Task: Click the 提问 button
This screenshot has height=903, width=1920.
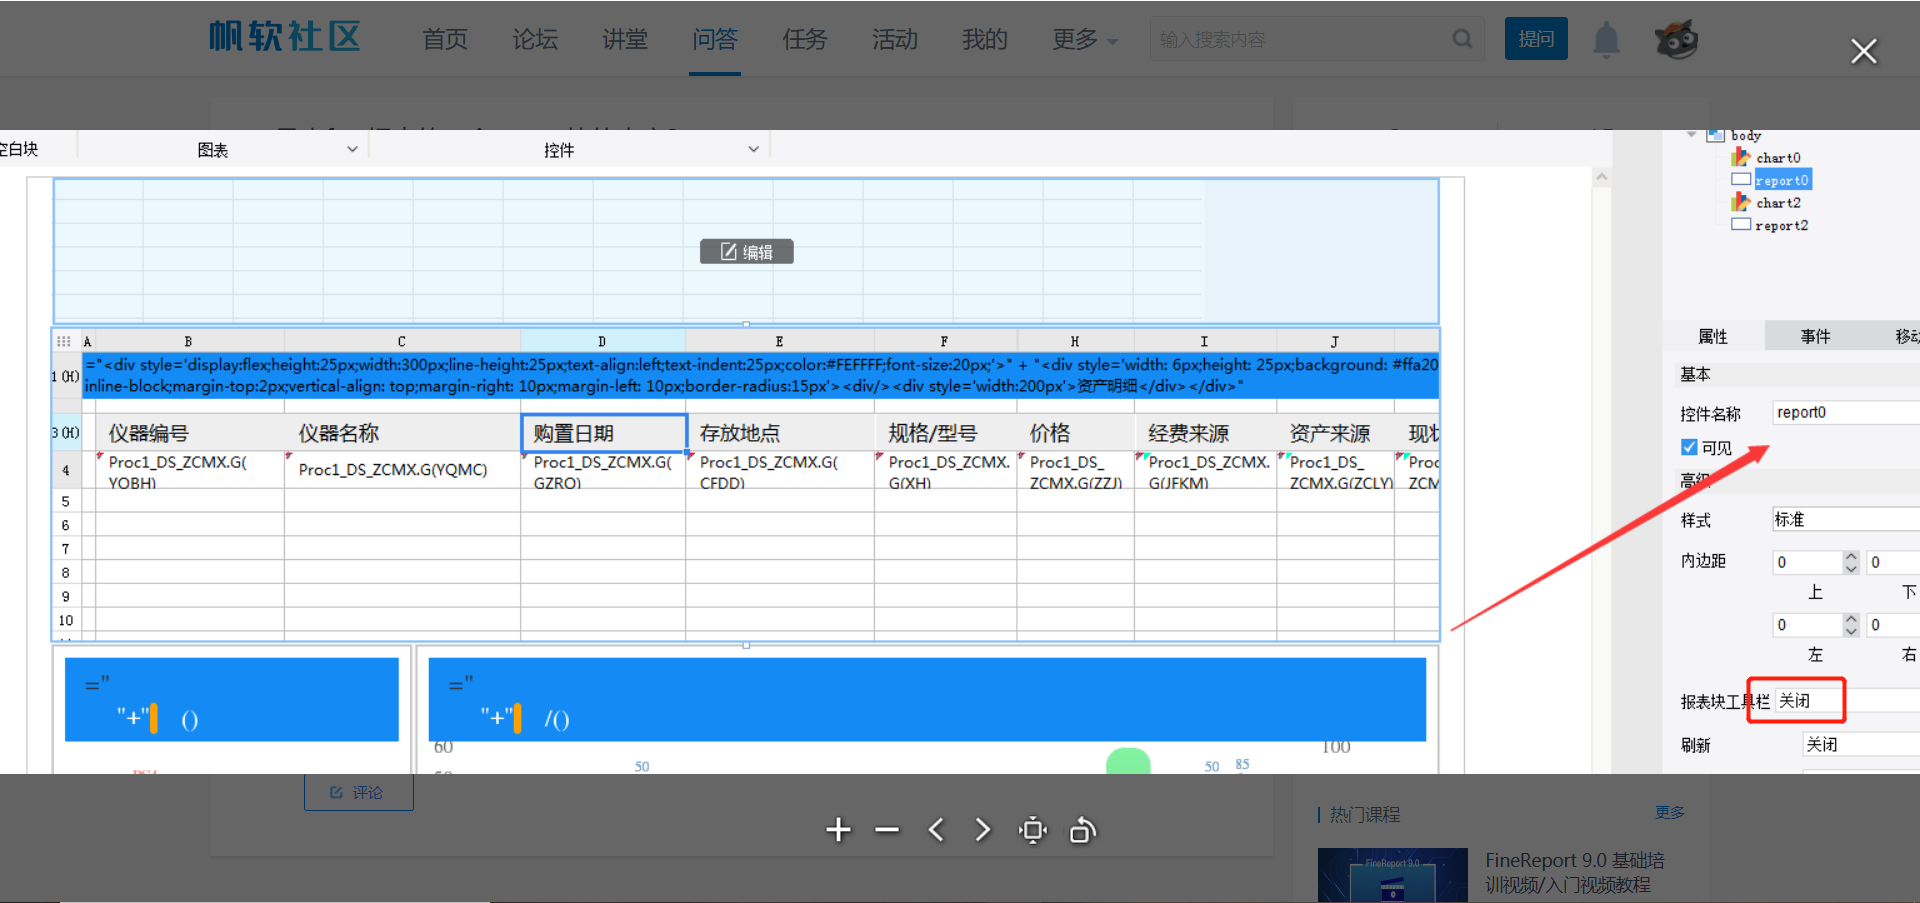Action: click(1536, 39)
